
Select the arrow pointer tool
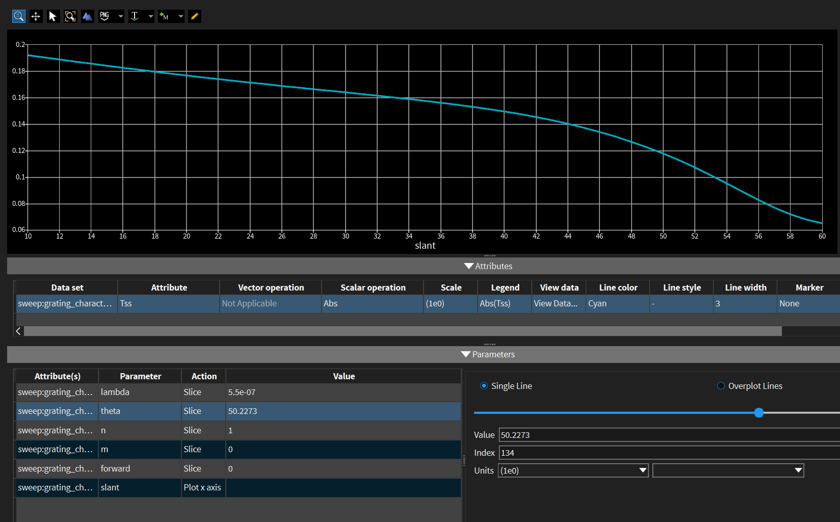coord(52,17)
